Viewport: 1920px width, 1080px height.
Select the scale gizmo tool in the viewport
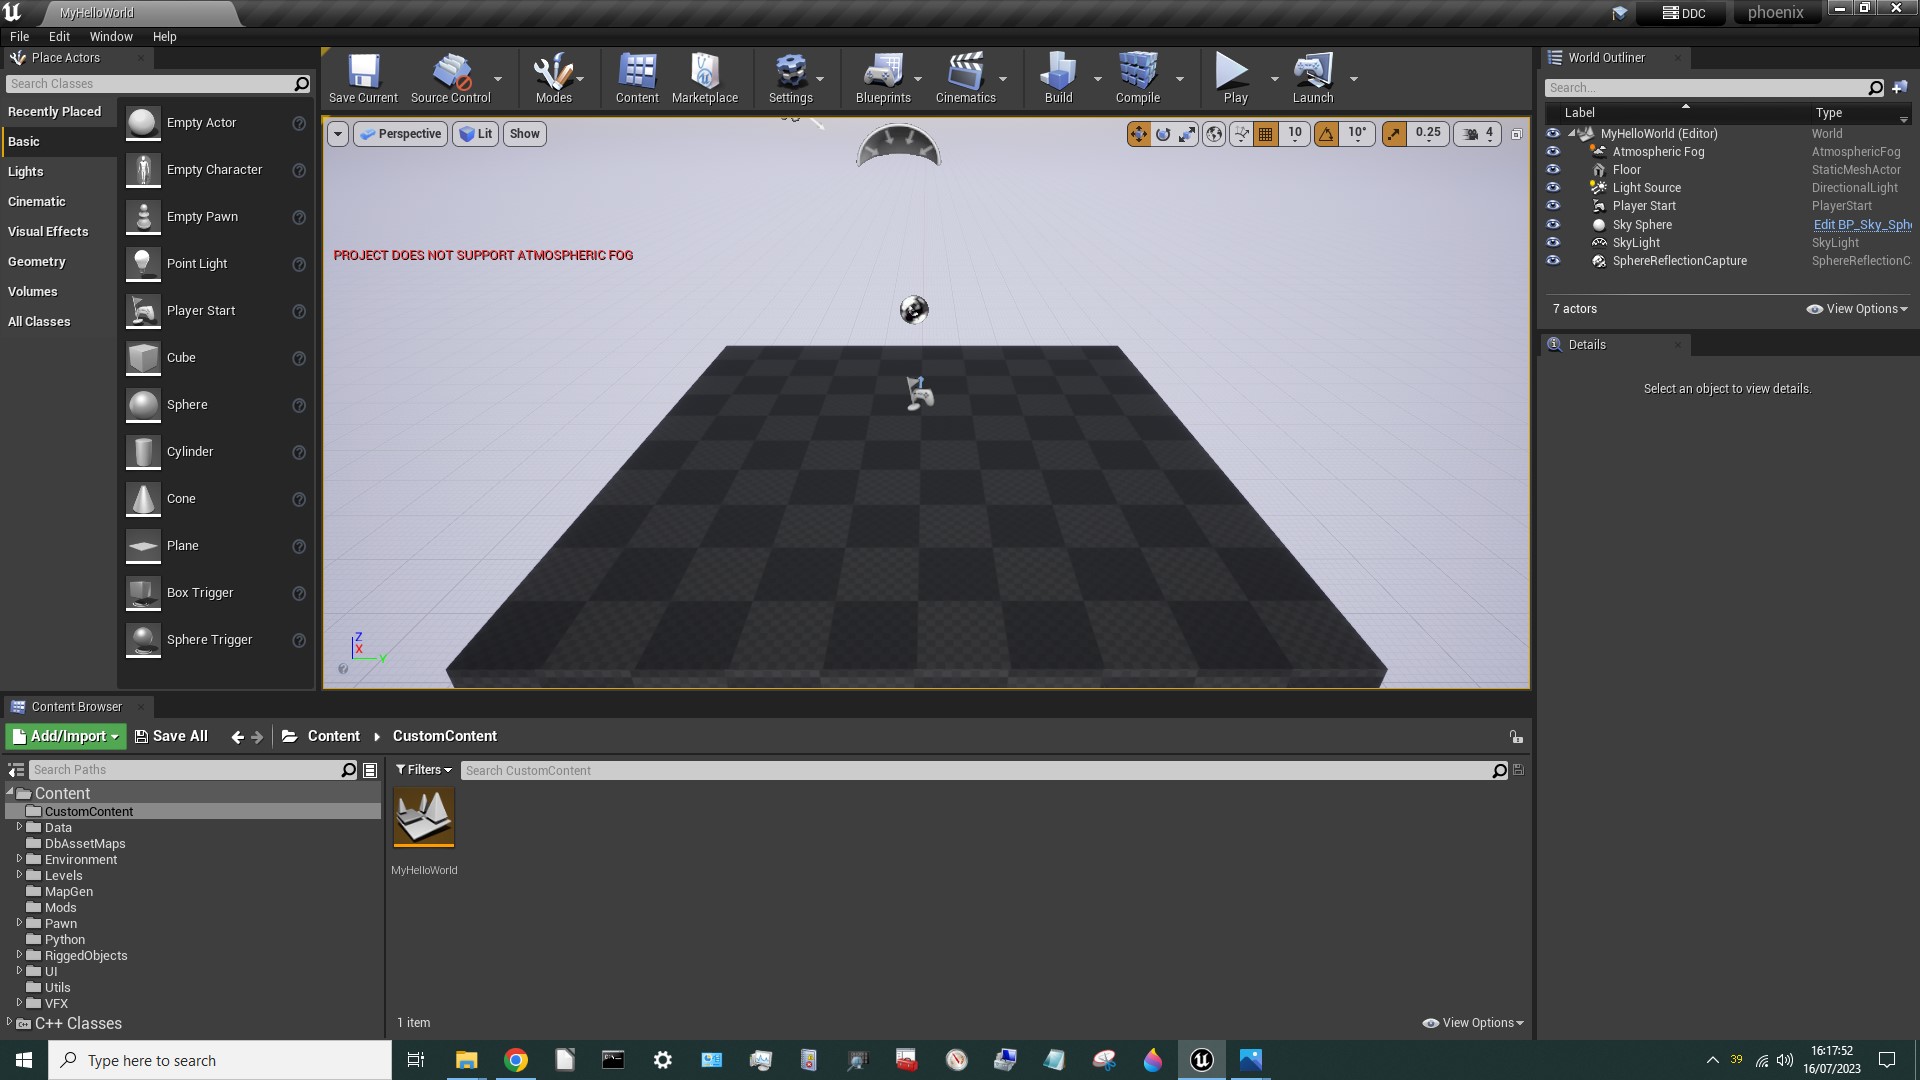(1187, 134)
